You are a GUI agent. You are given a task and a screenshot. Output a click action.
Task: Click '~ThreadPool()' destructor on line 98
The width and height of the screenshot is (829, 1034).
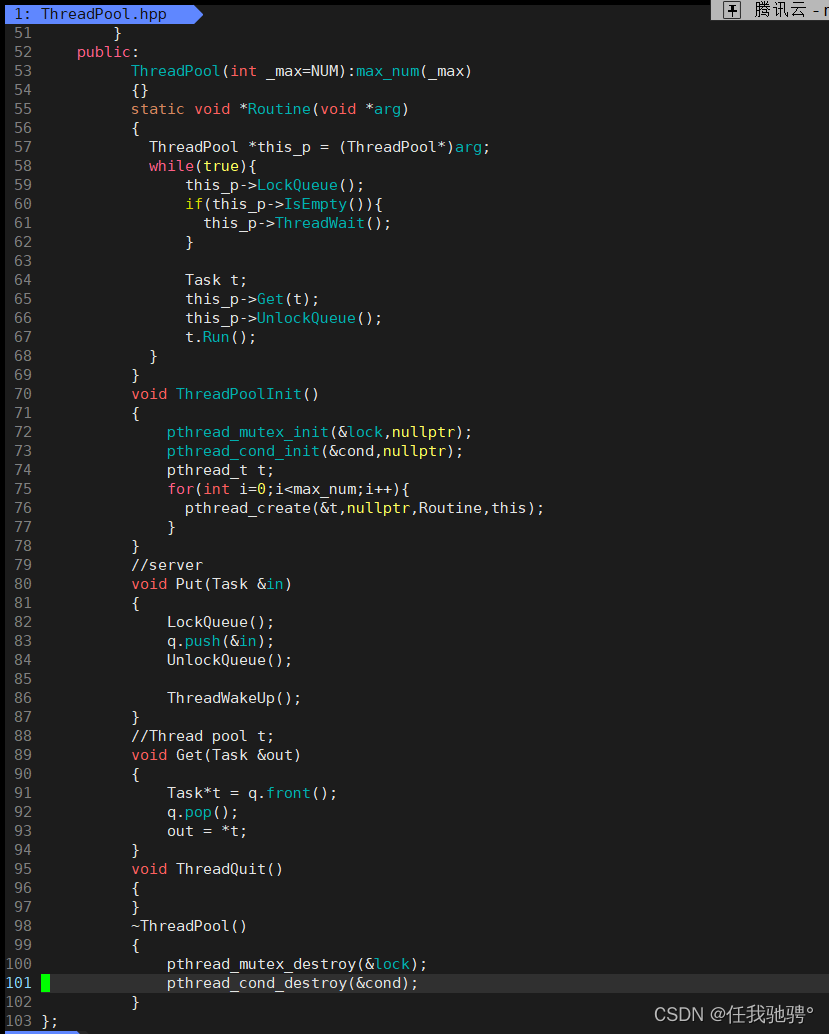pos(189,927)
